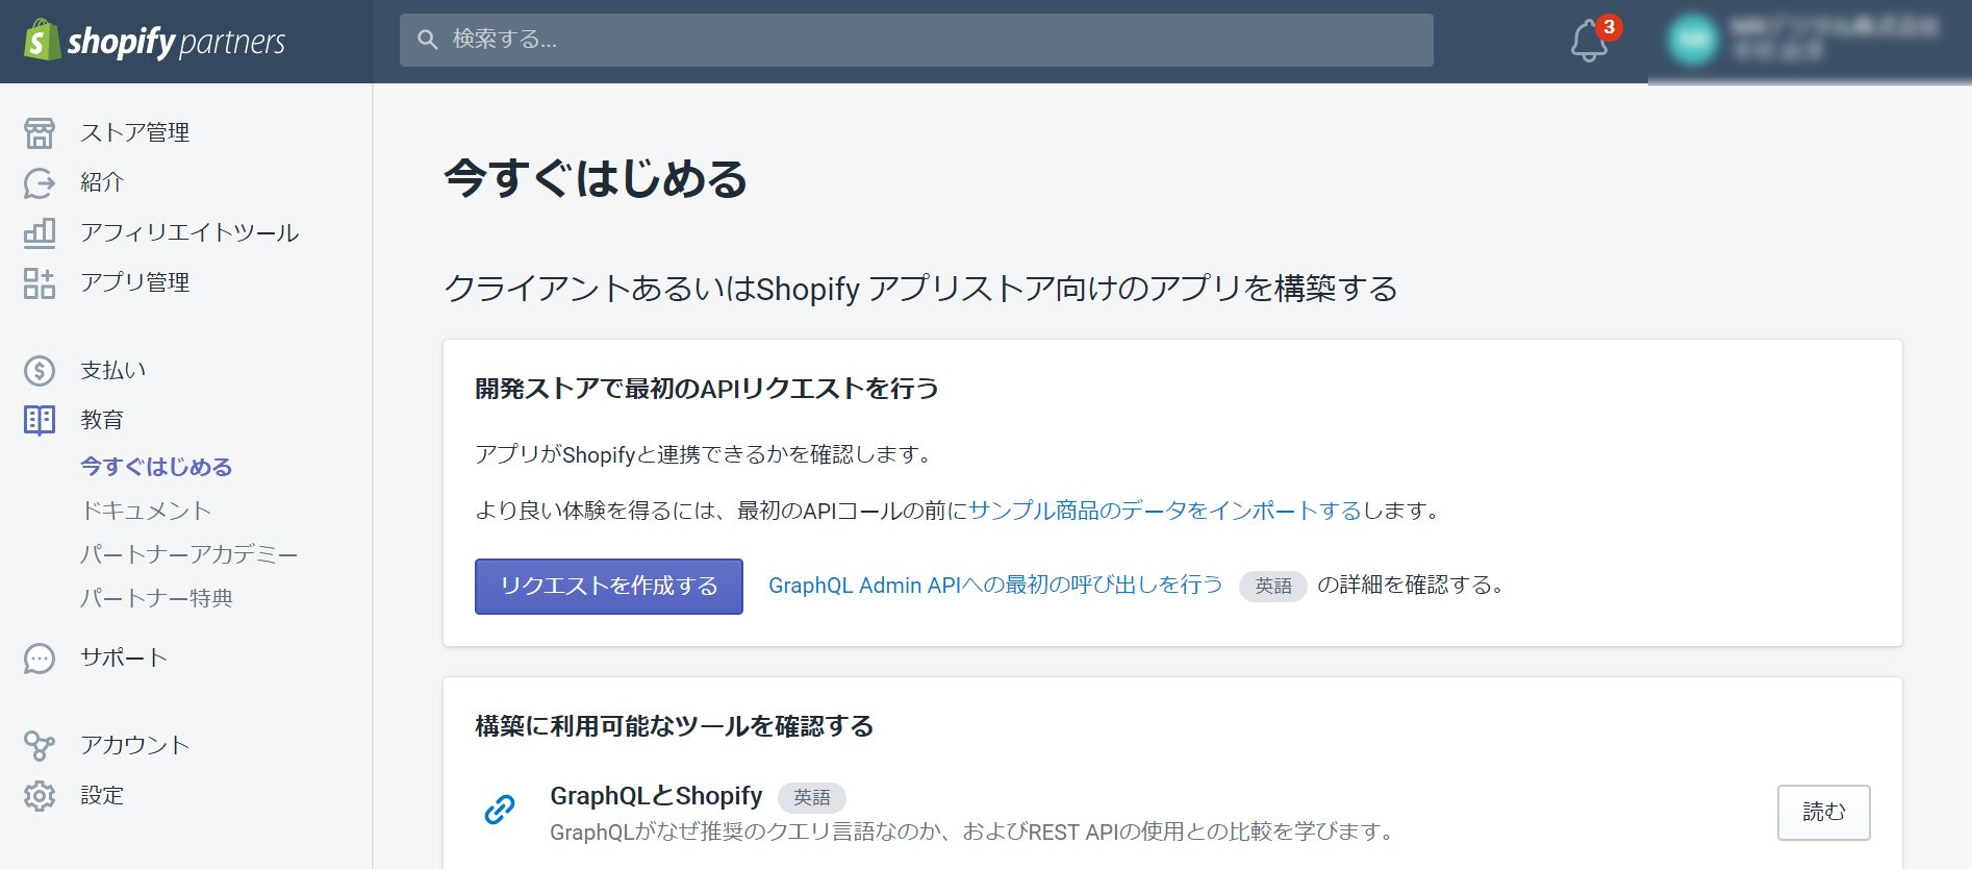The image size is (1972, 869).
Task: Select 今すぐはじめる in the sidebar
Action: [x=156, y=467]
